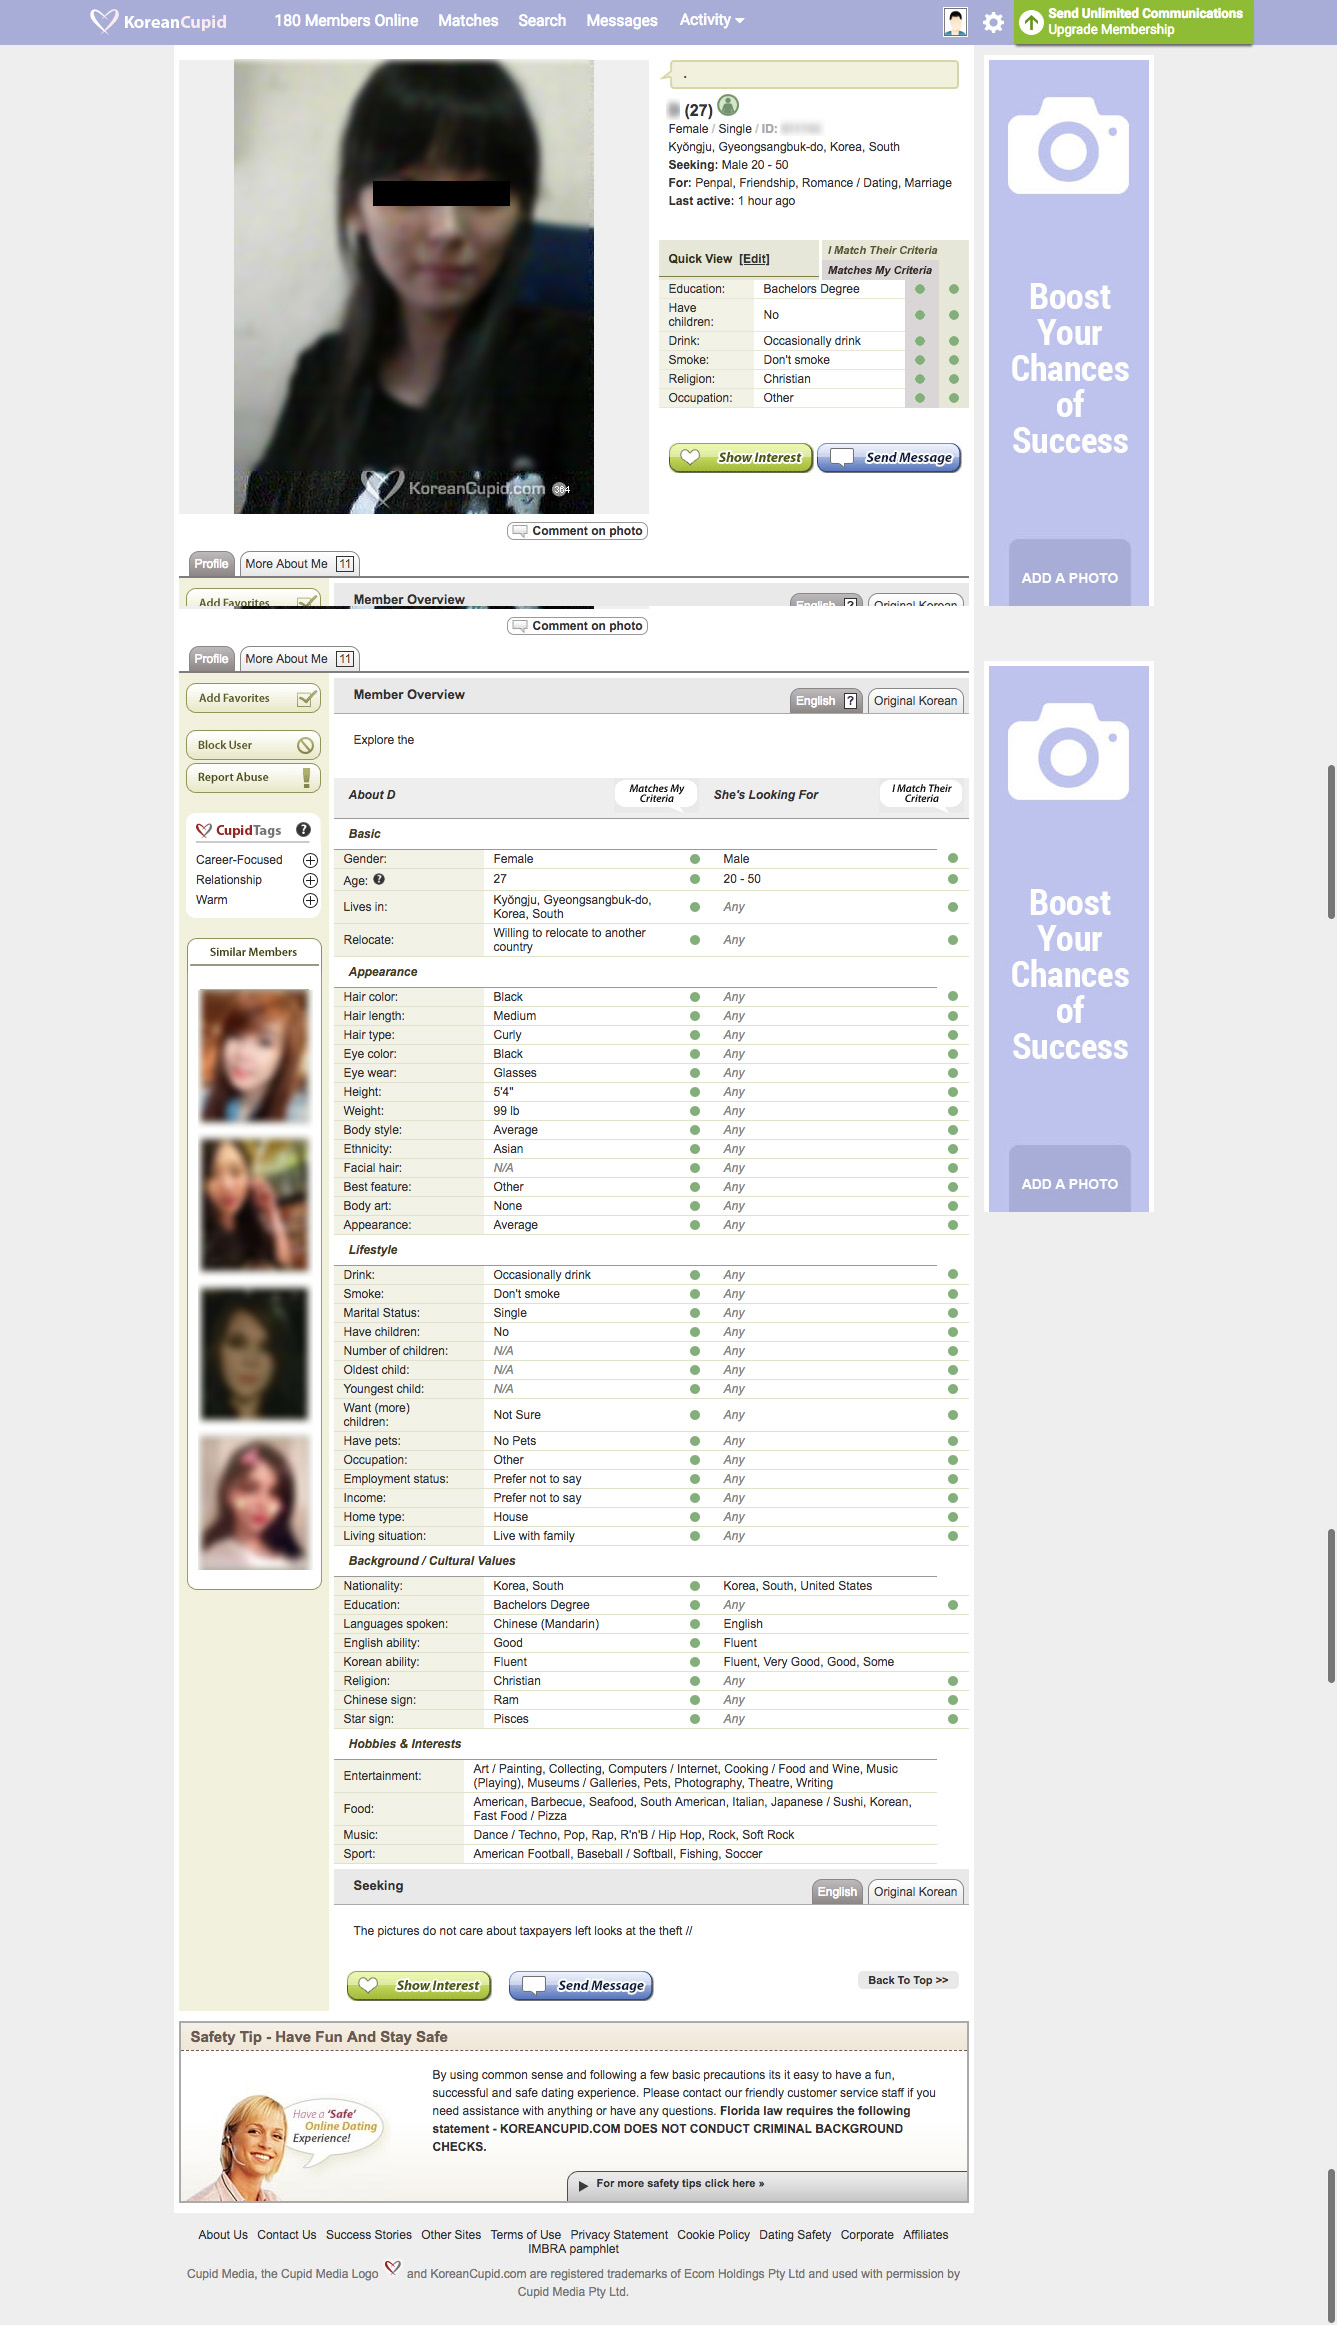This screenshot has height=2325, width=1337.
Task: Click the green Upgrade Membership arrow icon
Action: [1031, 22]
